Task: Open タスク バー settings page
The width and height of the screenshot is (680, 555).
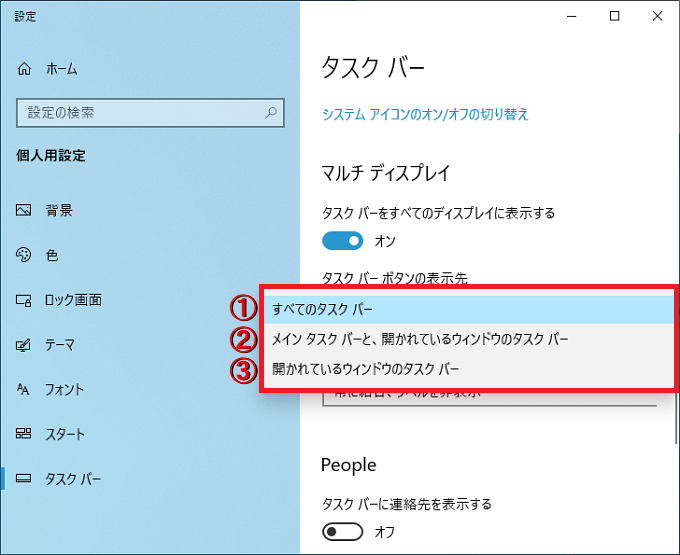Action: 150,478
